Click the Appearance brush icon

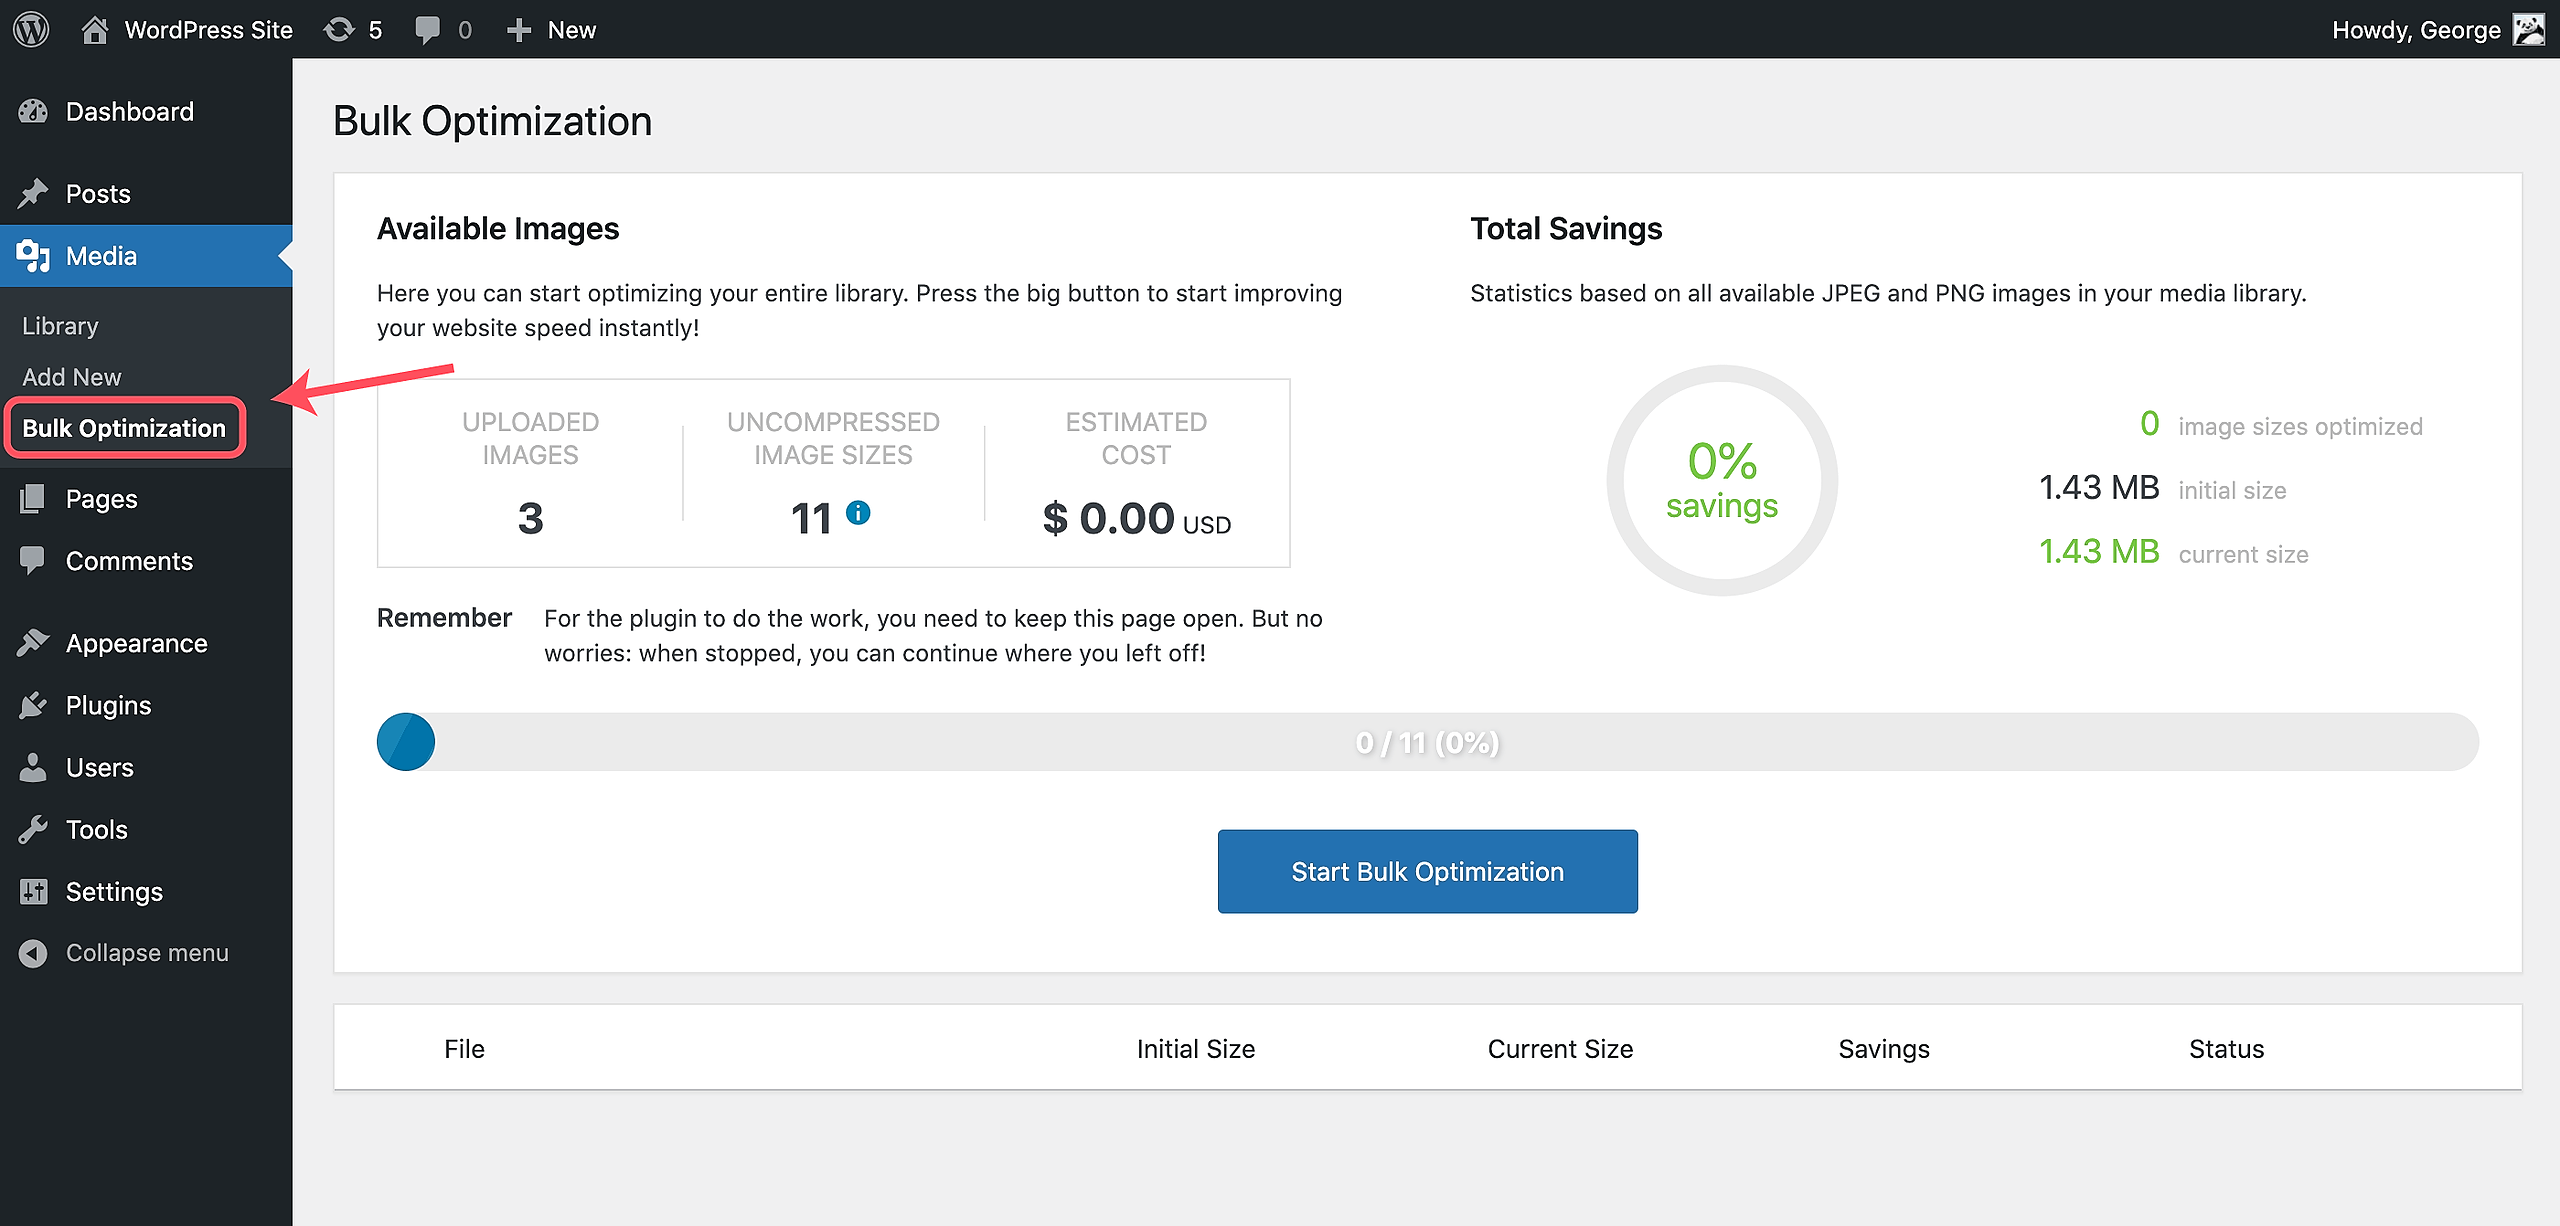point(33,643)
